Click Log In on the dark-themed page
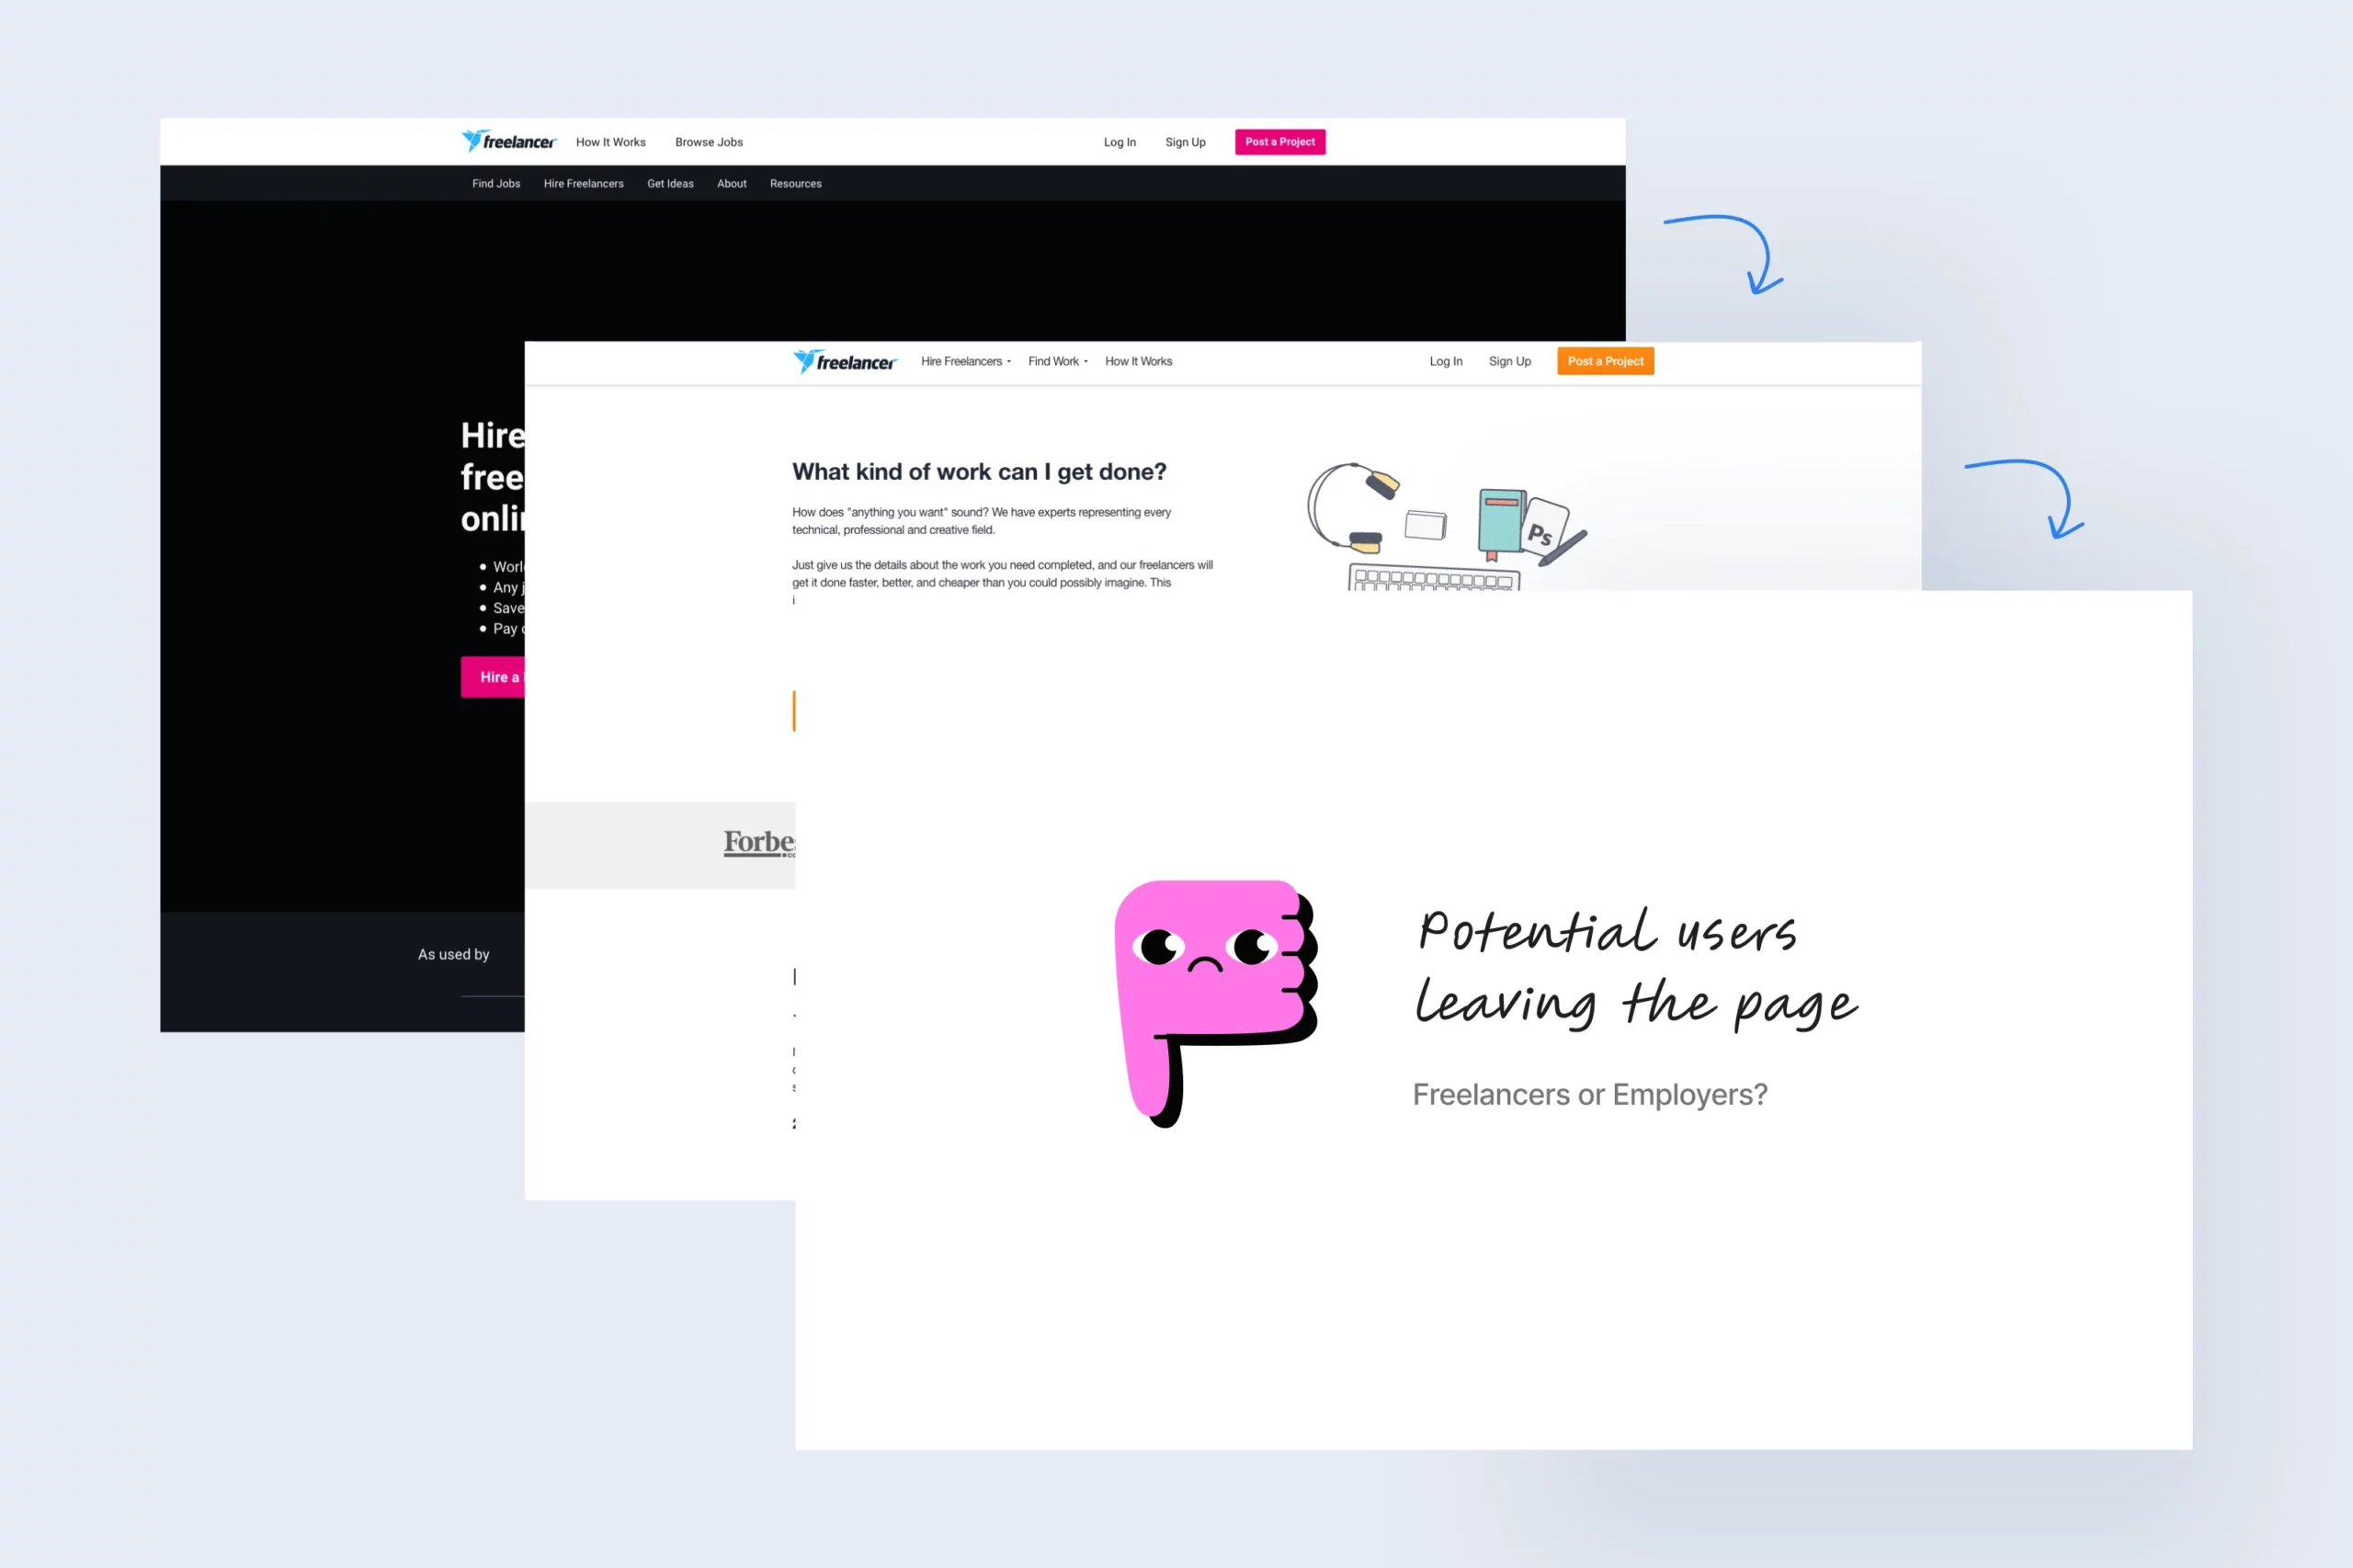 [x=1119, y=142]
